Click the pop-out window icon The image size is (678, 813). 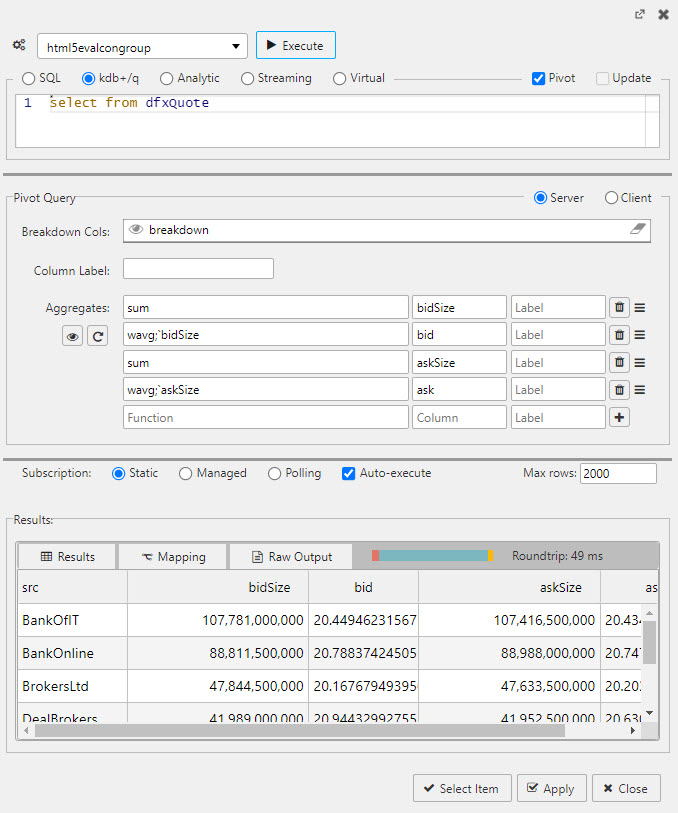click(640, 15)
